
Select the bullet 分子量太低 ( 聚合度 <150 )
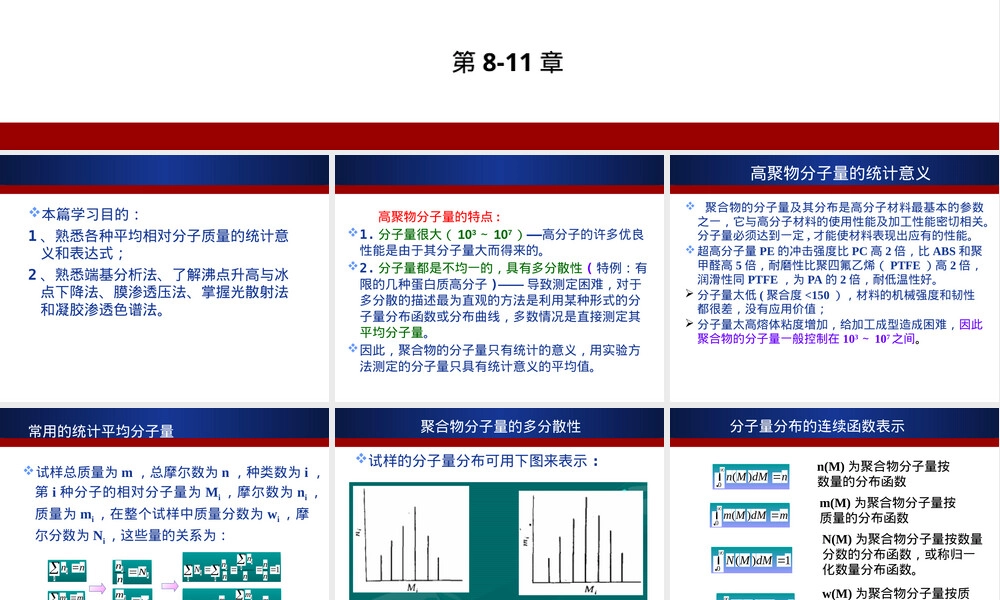pyautogui.click(x=830, y=302)
